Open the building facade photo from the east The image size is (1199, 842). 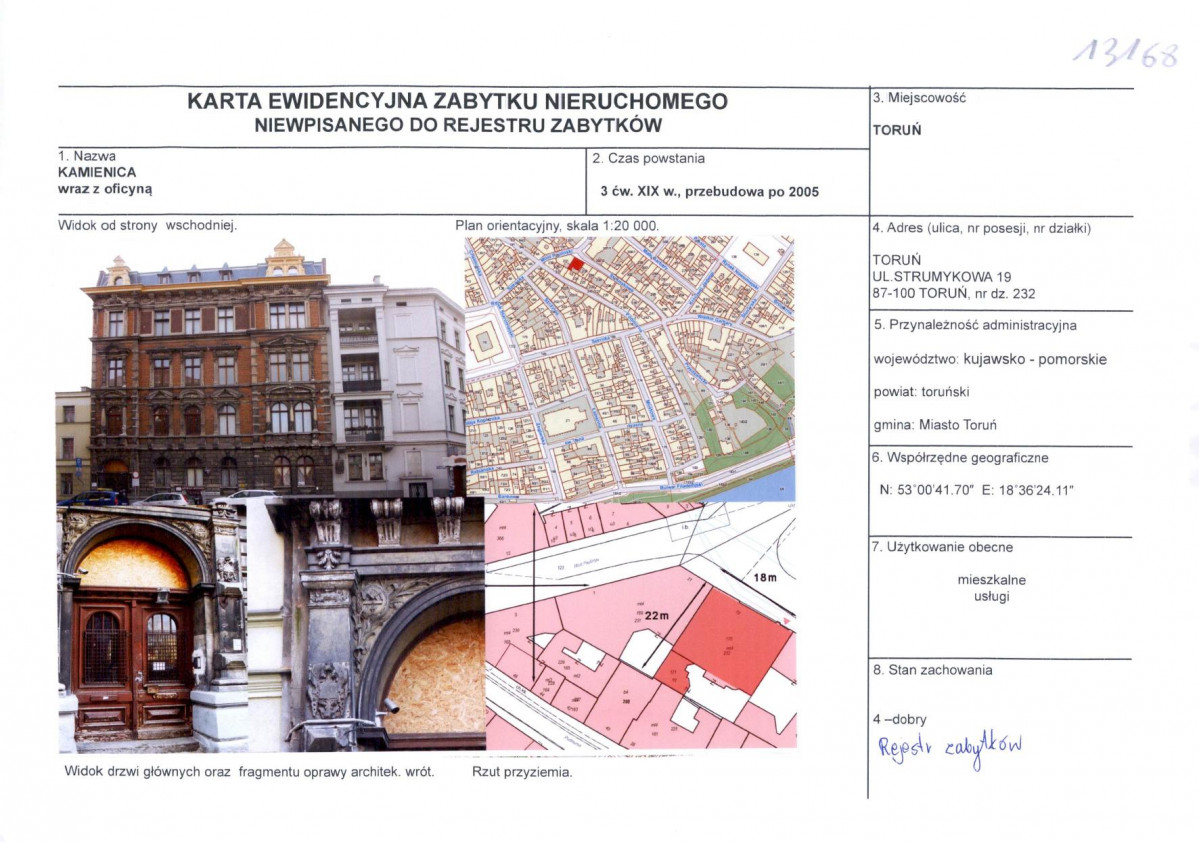tap(262, 368)
